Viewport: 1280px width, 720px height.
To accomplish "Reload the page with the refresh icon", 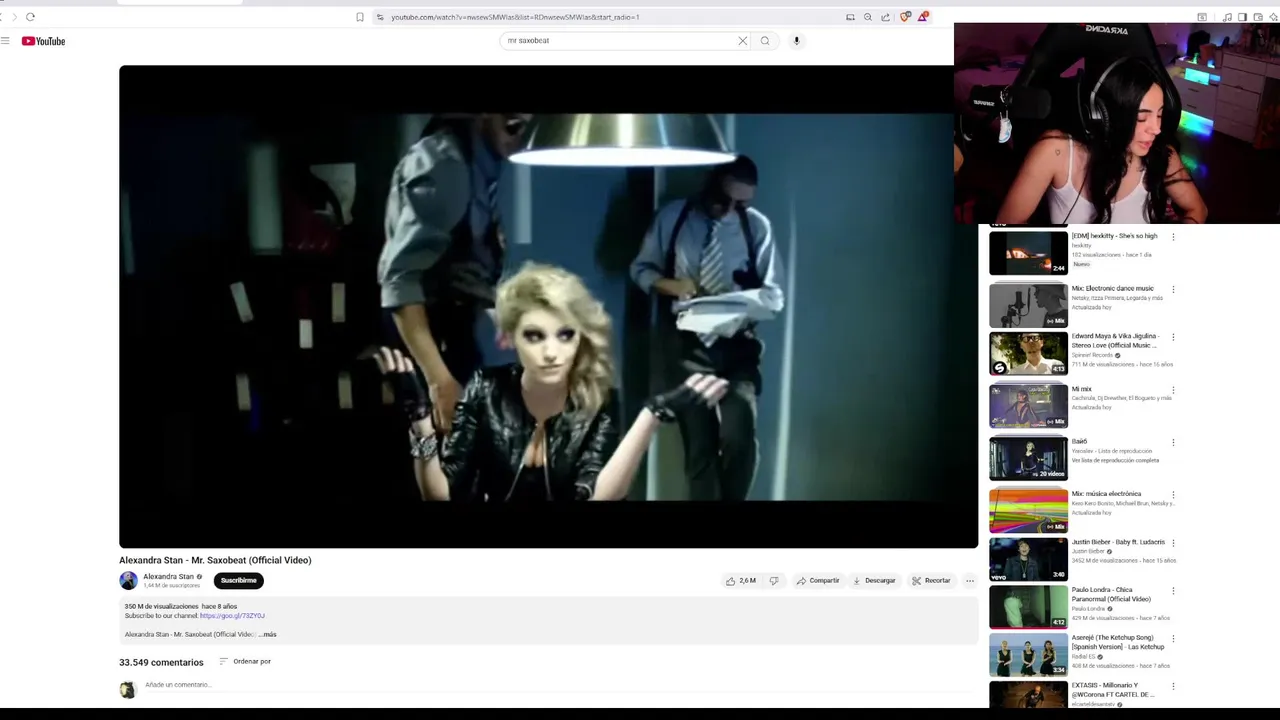I will click(30, 17).
